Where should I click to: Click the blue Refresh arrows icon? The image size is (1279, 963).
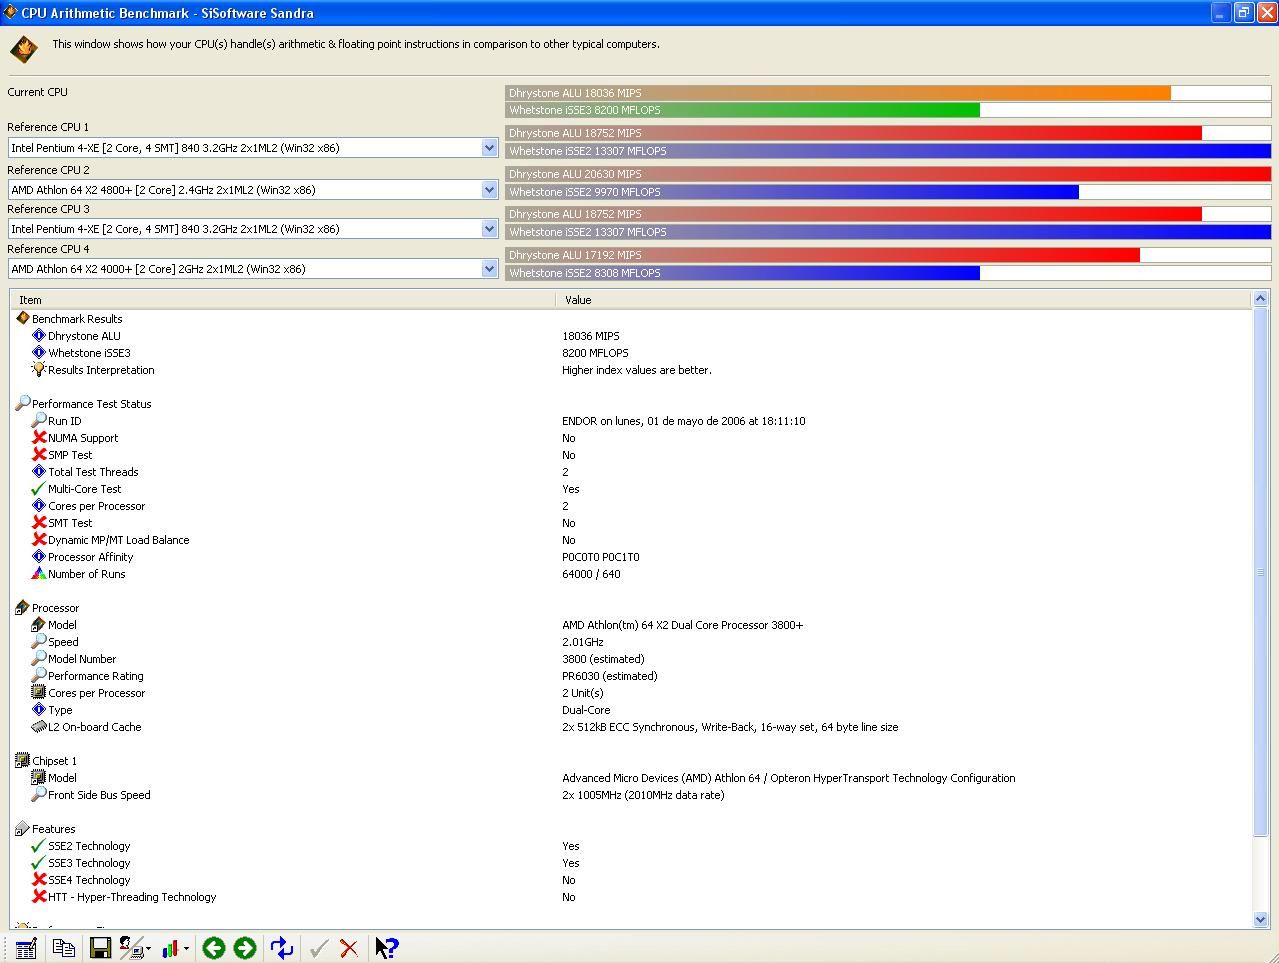pos(282,948)
